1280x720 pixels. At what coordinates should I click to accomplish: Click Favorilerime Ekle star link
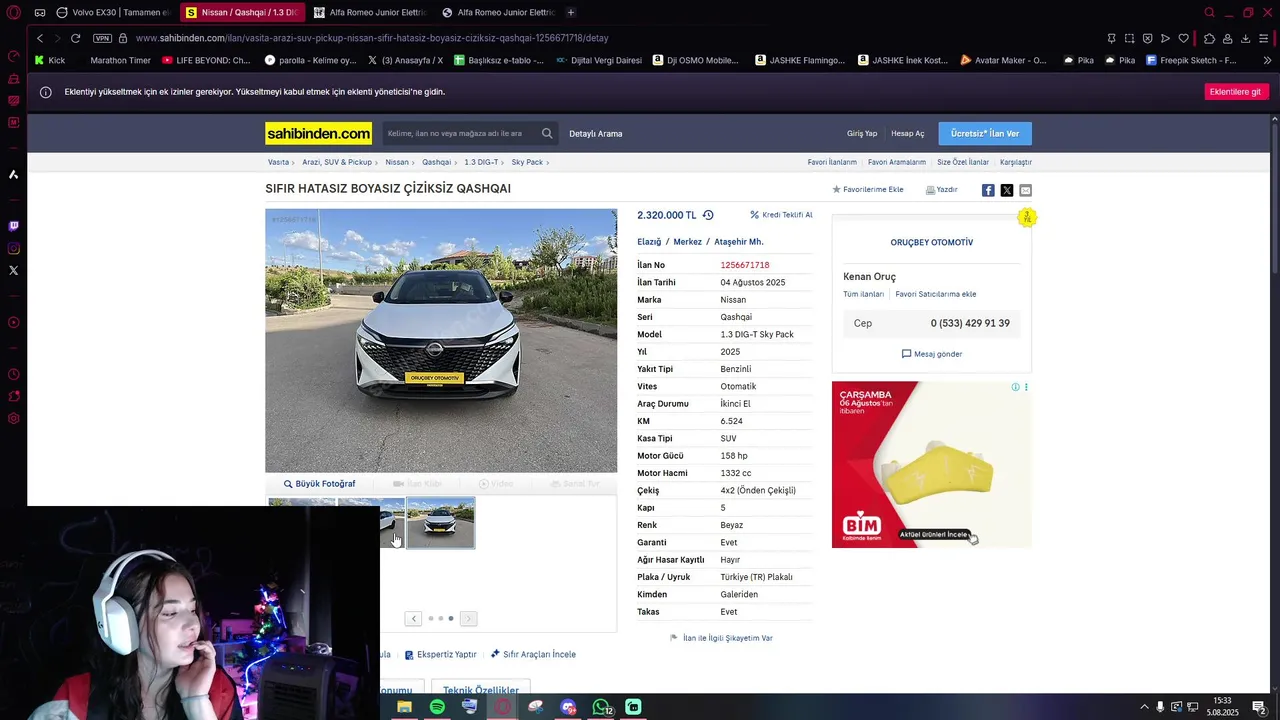click(x=868, y=189)
